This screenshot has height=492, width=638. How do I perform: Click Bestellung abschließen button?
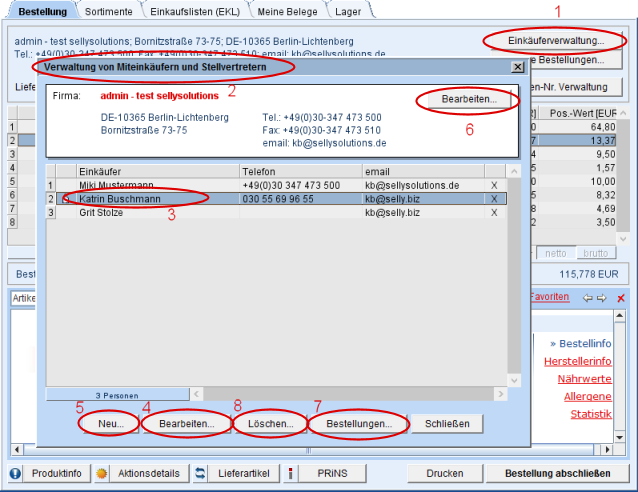tap(558, 473)
